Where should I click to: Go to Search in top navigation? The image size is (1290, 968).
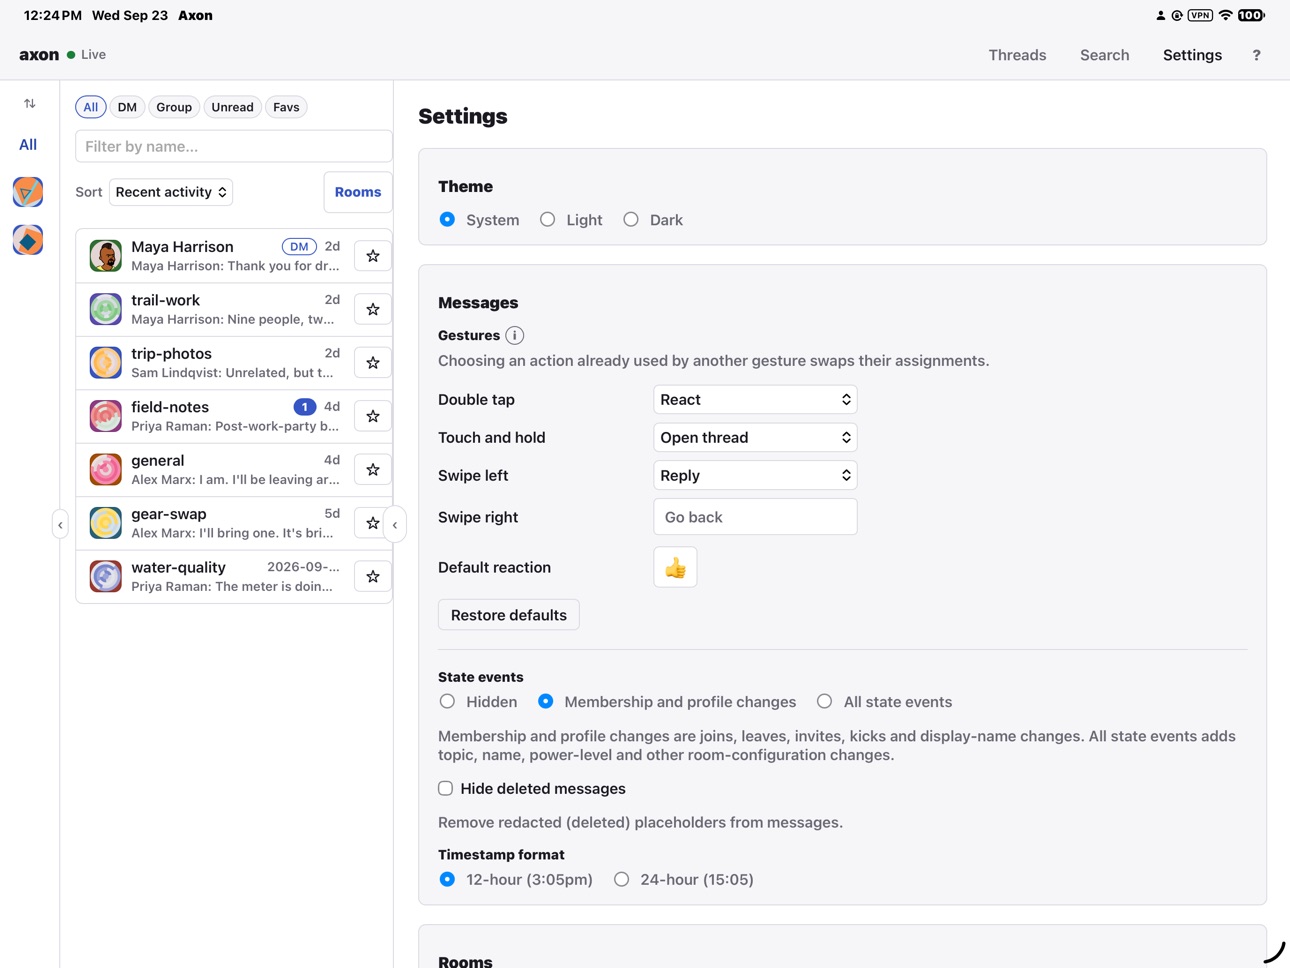click(x=1104, y=55)
